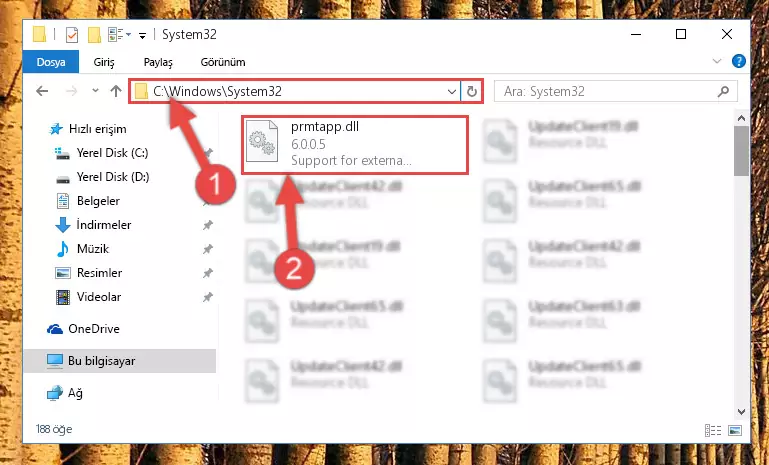Switch to large icons view in status bar

click(735, 430)
